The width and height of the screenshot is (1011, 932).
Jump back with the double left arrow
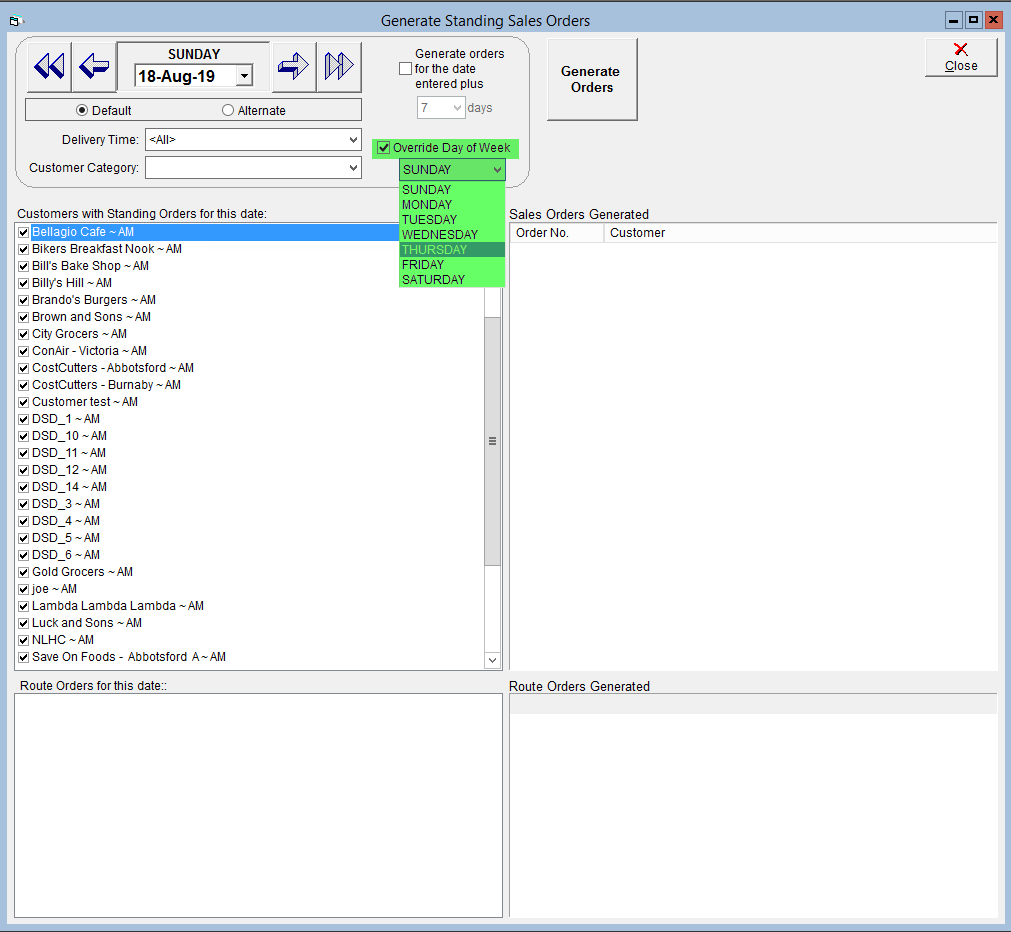click(49, 66)
